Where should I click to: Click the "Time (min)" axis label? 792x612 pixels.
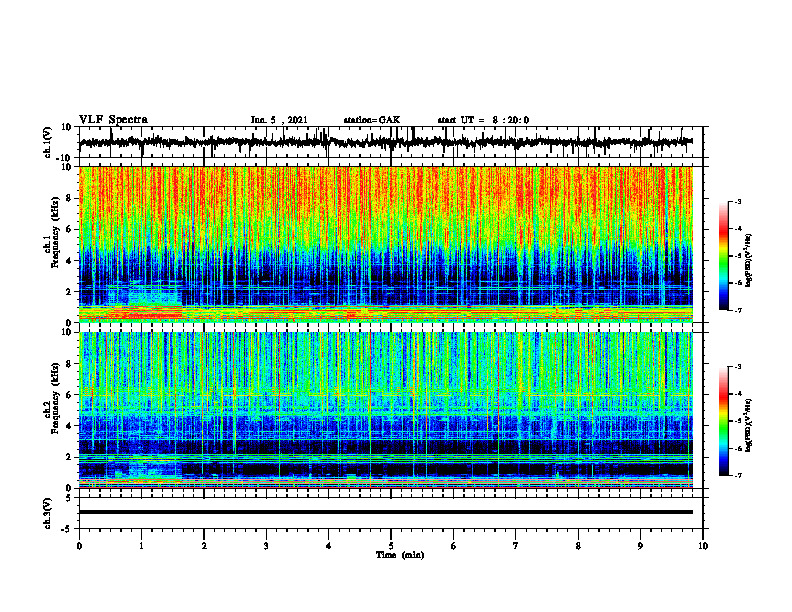(x=400, y=555)
